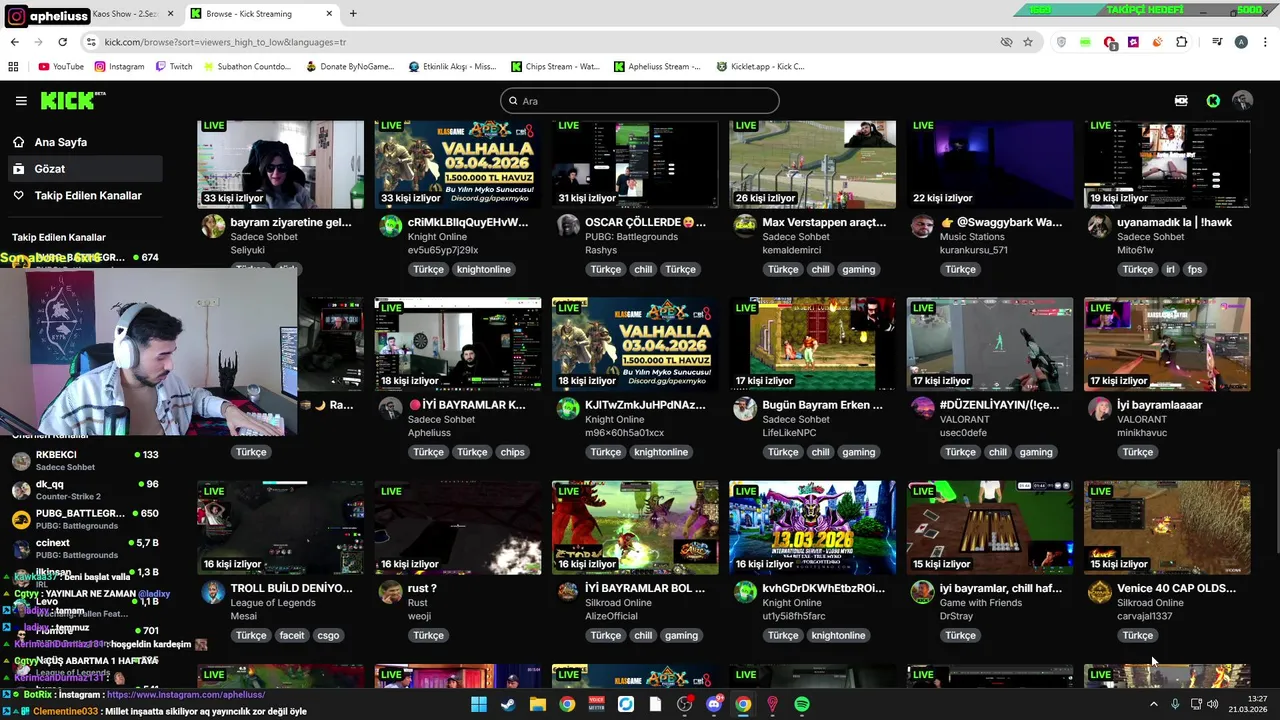Click the csgo tag under Mesai stream

click(328, 635)
